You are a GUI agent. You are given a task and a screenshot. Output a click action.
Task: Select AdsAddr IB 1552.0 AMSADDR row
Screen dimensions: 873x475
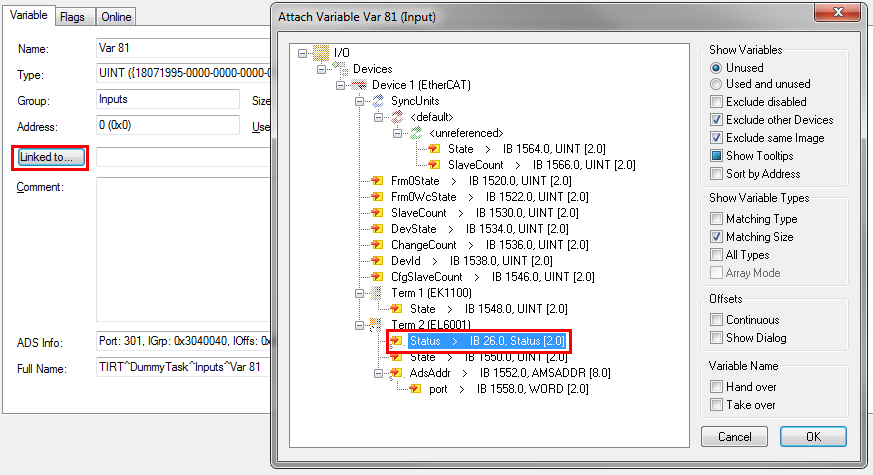click(509, 373)
